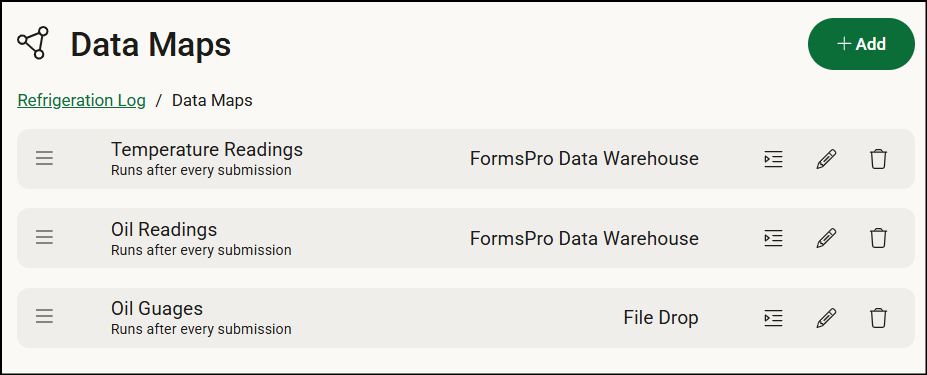Edit Oil Readings with pencil icon
Screen dimensions: 927x375
[826, 238]
